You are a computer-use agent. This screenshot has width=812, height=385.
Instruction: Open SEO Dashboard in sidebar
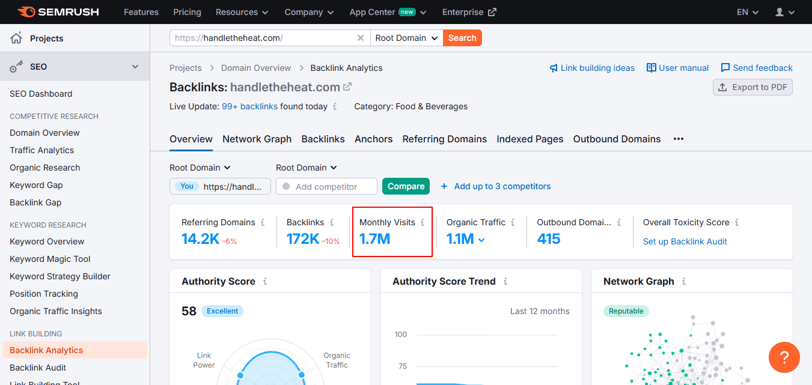(41, 94)
